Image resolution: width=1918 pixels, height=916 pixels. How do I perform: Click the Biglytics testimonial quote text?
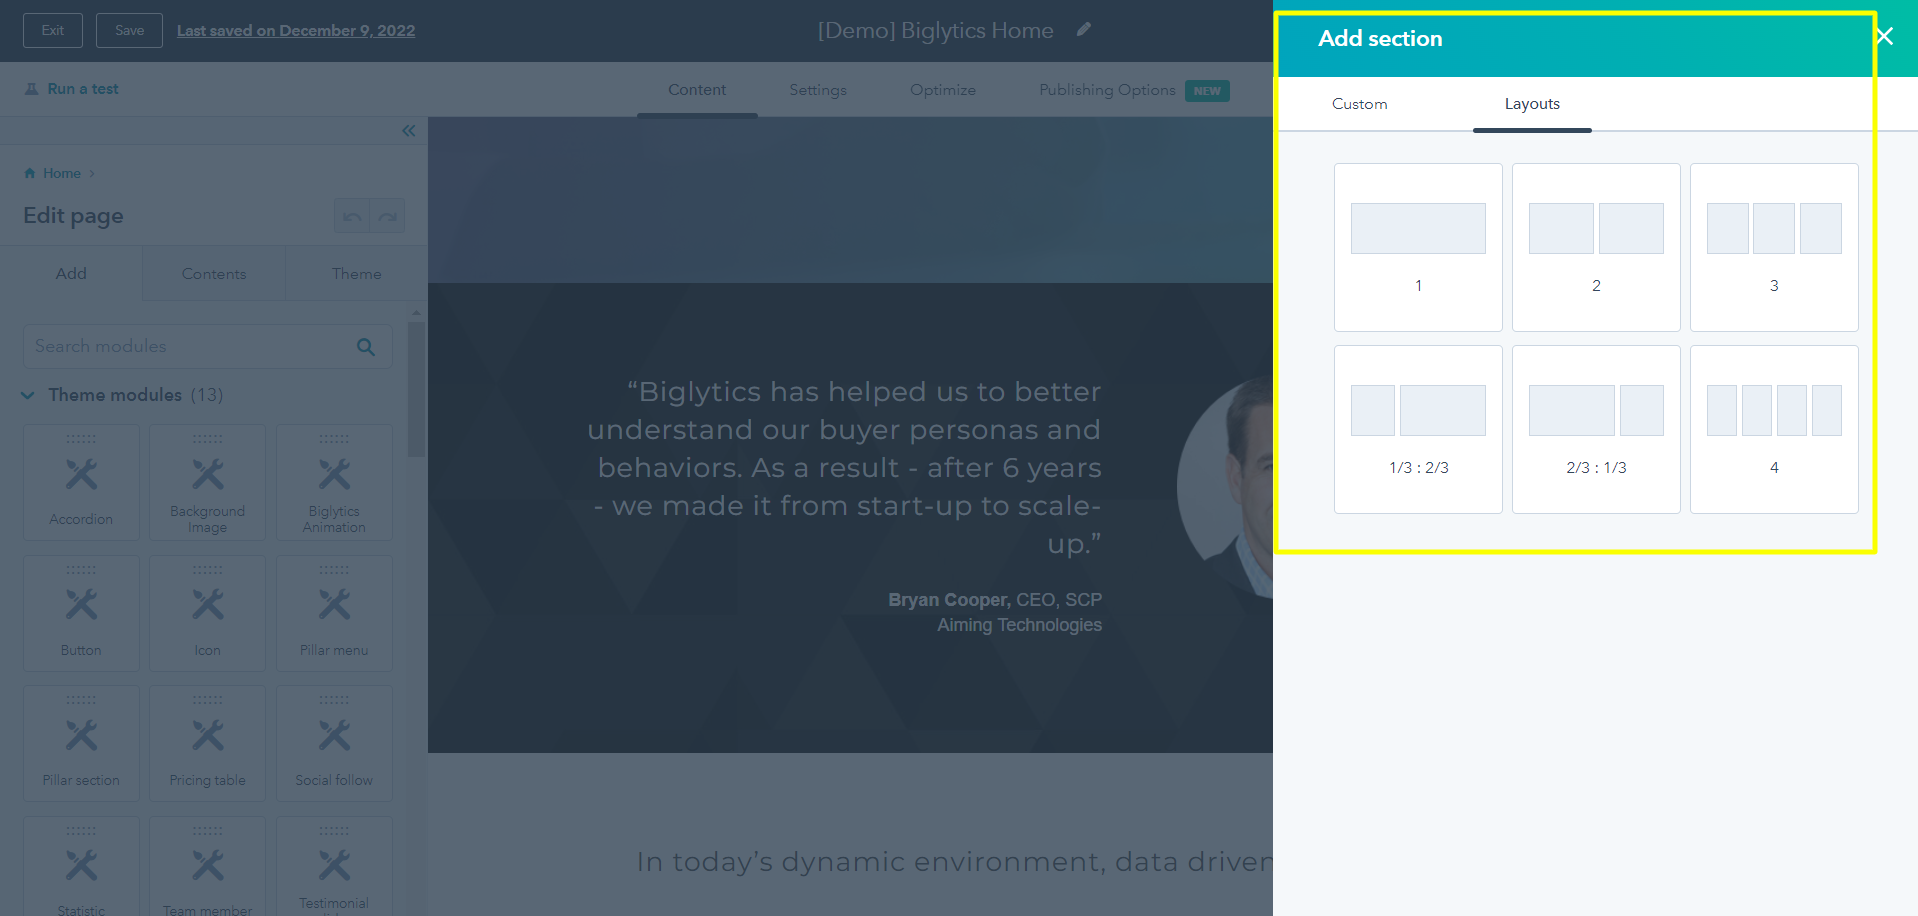coord(844,467)
